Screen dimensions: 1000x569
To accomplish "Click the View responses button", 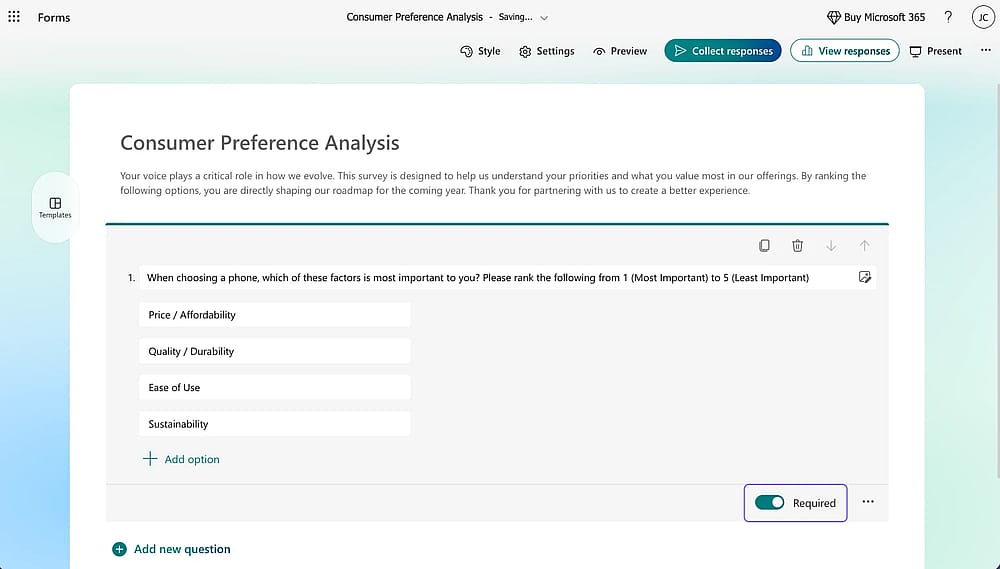I will coord(845,51).
